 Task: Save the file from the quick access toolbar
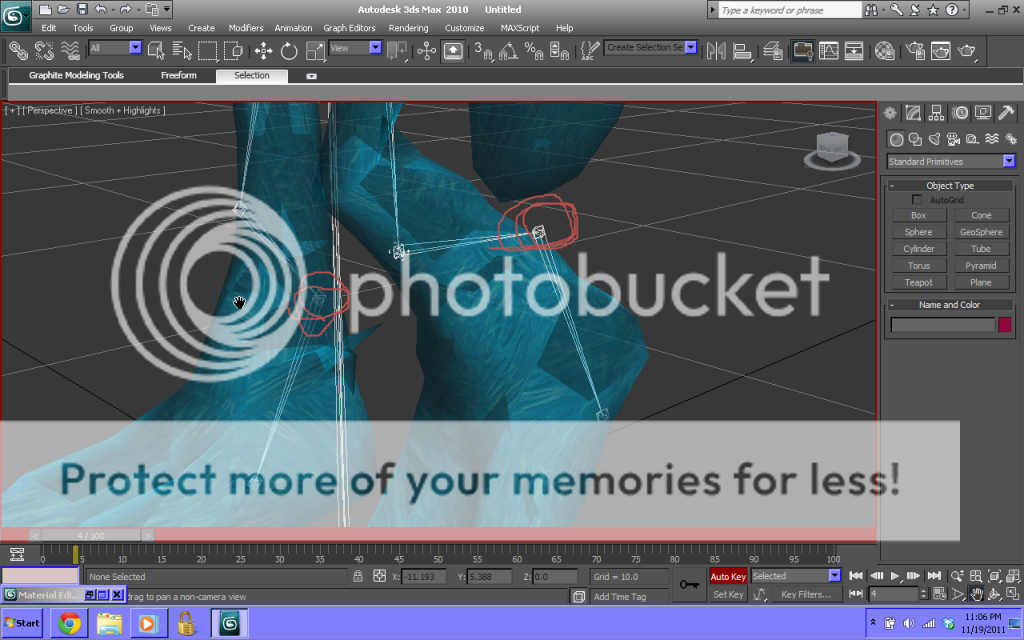pos(82,9)
